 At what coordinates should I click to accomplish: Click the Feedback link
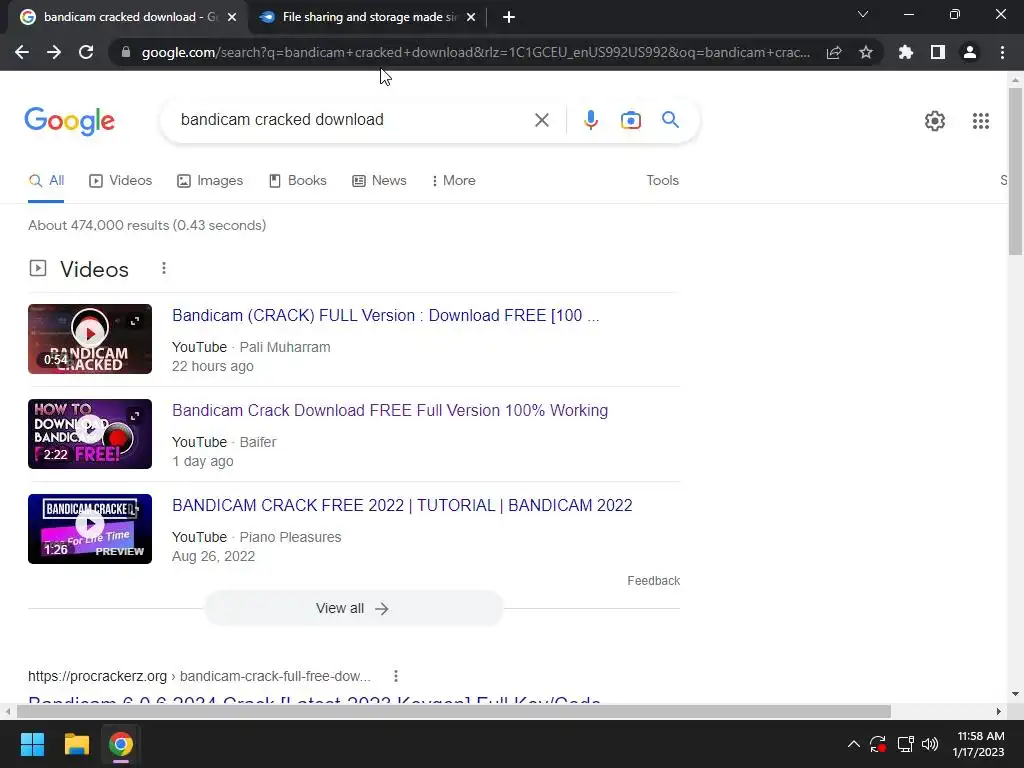tap(653, 581)
